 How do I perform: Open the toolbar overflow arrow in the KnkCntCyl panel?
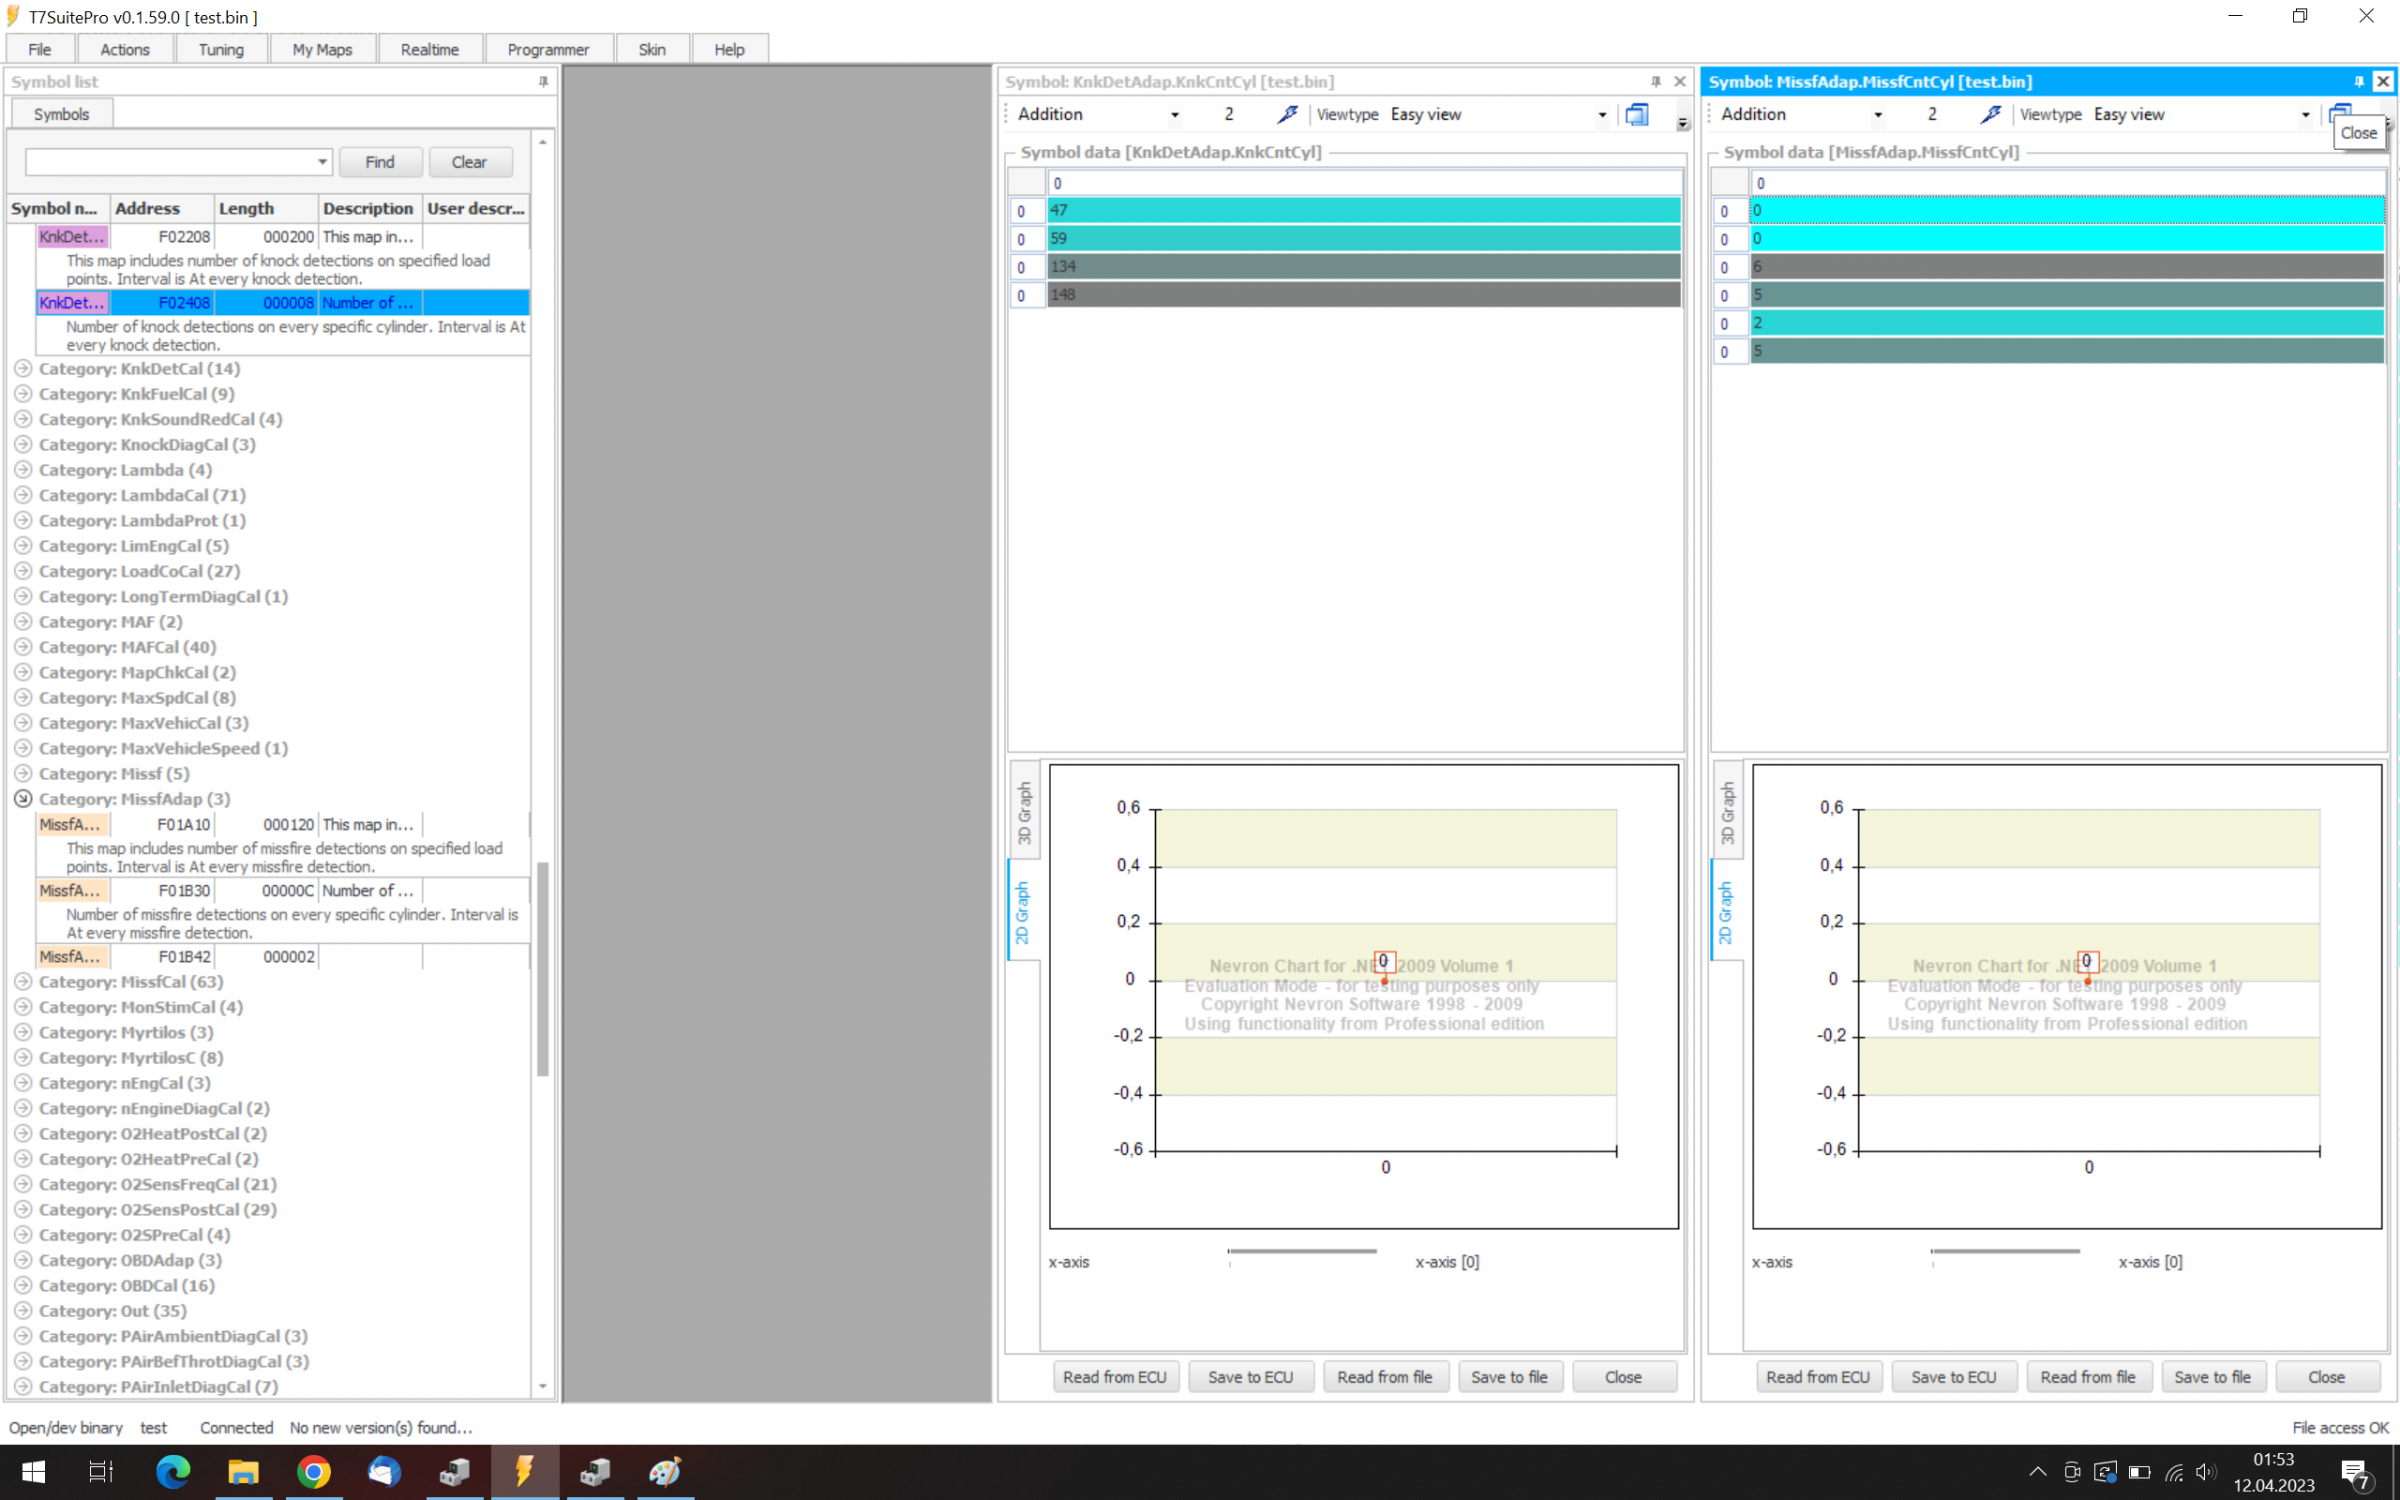[1682, 122]
